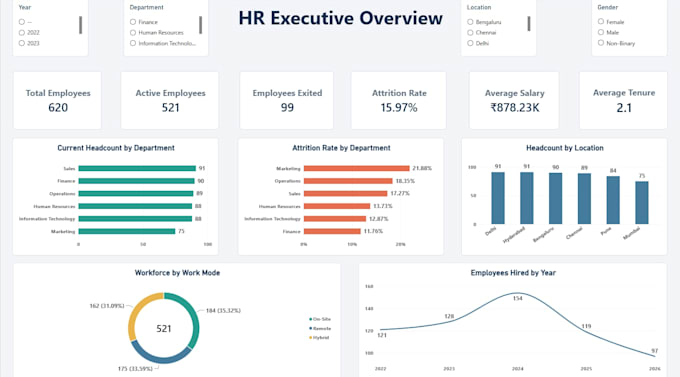
Task: Click the Pune column in Headcount by Location
Action: pos(613,200)
